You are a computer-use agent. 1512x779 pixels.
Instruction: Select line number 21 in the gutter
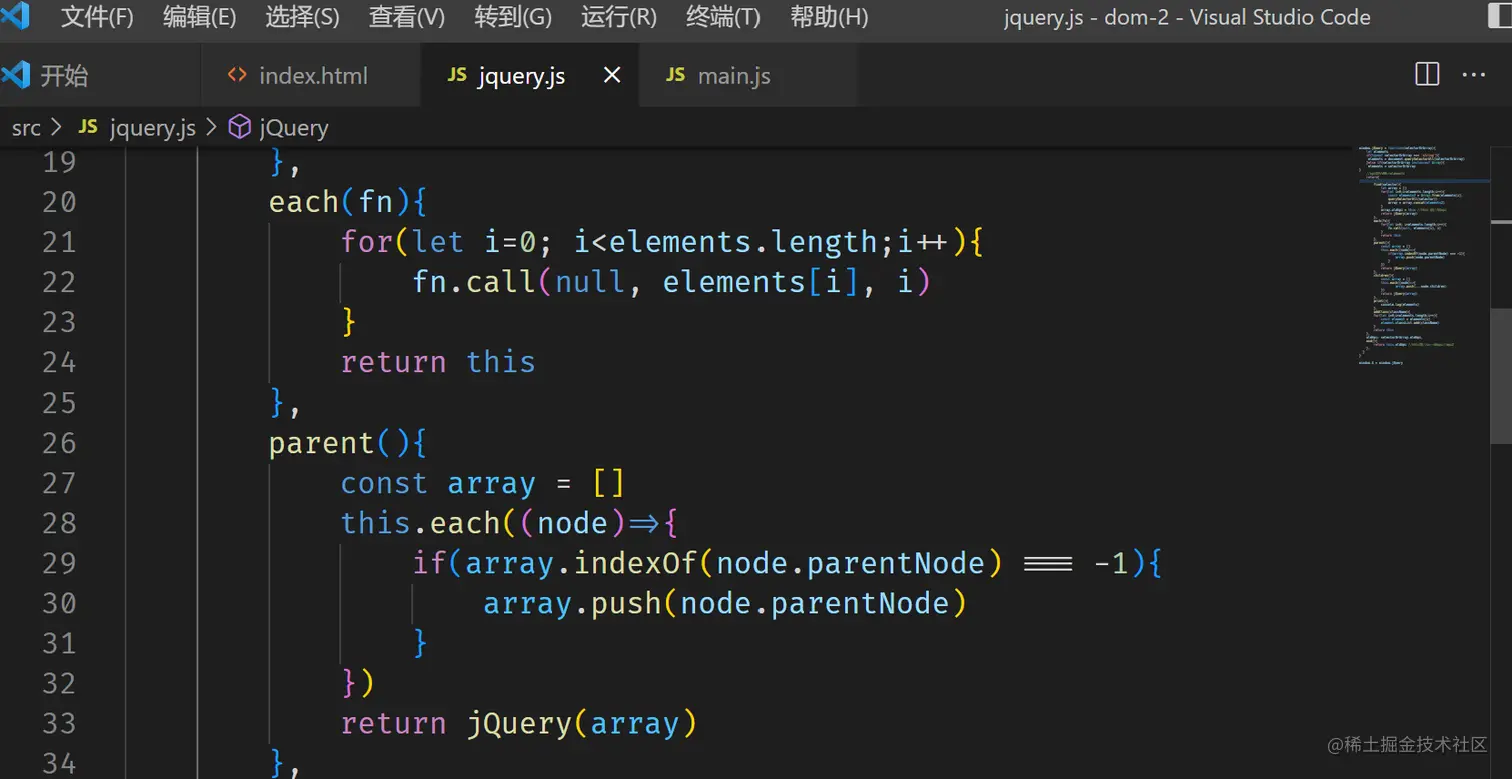59,242
